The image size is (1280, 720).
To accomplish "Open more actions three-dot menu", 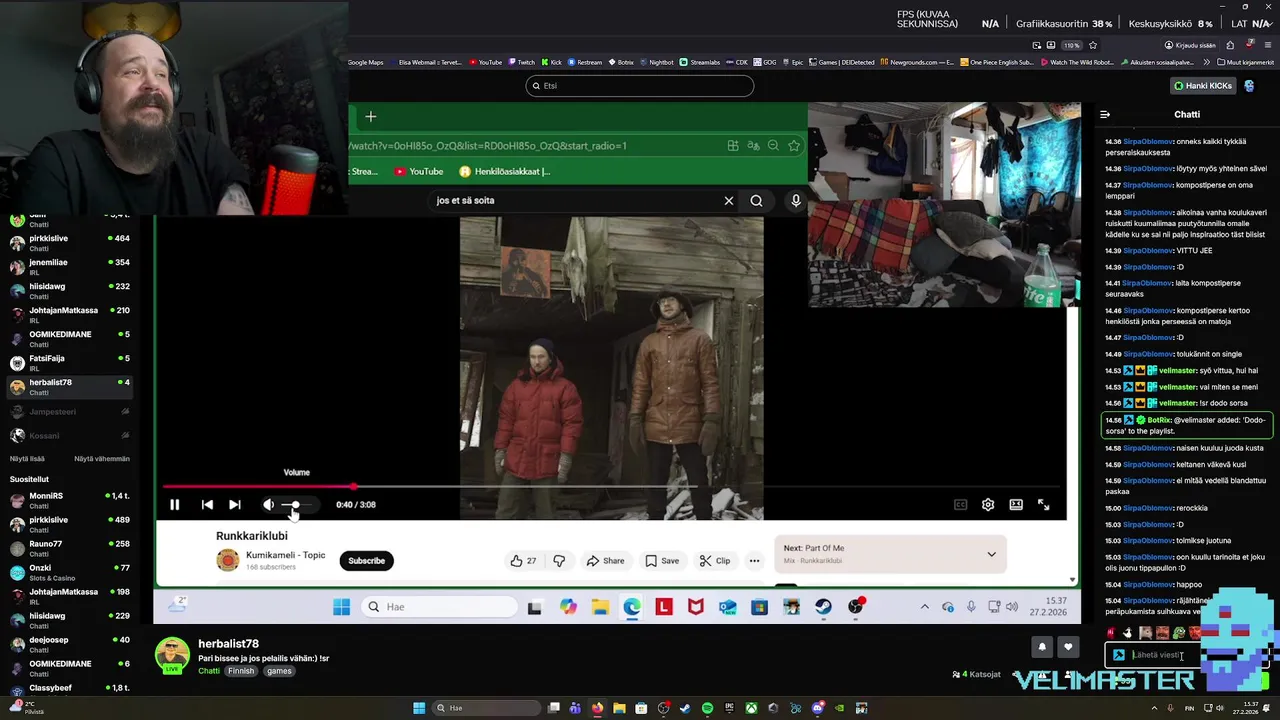I will (754, 561).
